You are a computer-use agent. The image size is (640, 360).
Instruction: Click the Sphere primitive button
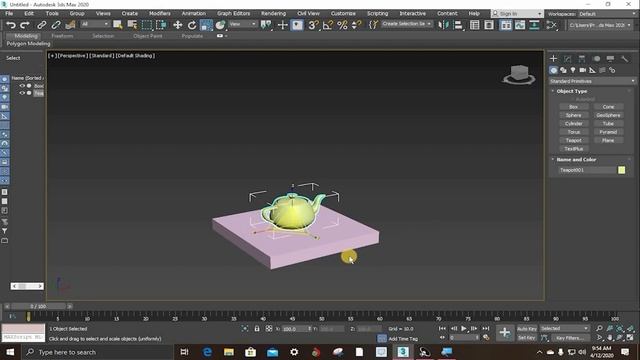pyautogui.click(x=573, y=116)
